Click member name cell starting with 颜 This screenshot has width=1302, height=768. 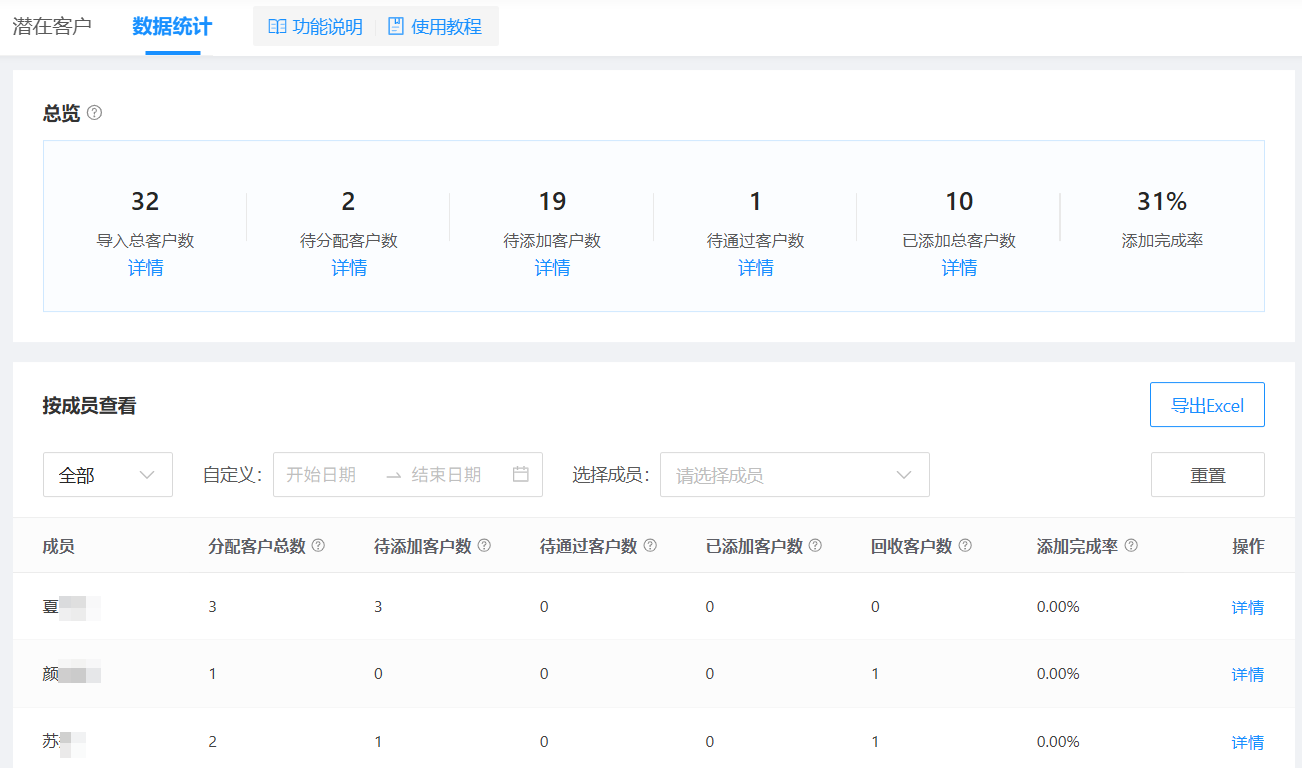[x=72, y=674]
